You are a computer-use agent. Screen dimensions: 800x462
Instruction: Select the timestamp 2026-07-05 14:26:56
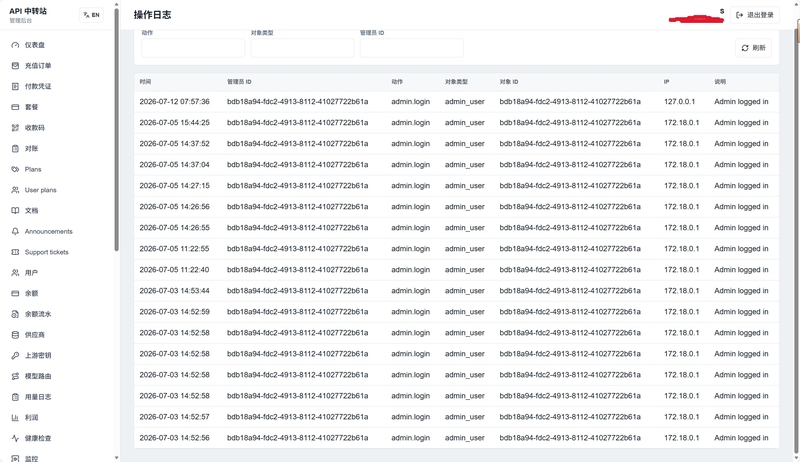[174, 207]
